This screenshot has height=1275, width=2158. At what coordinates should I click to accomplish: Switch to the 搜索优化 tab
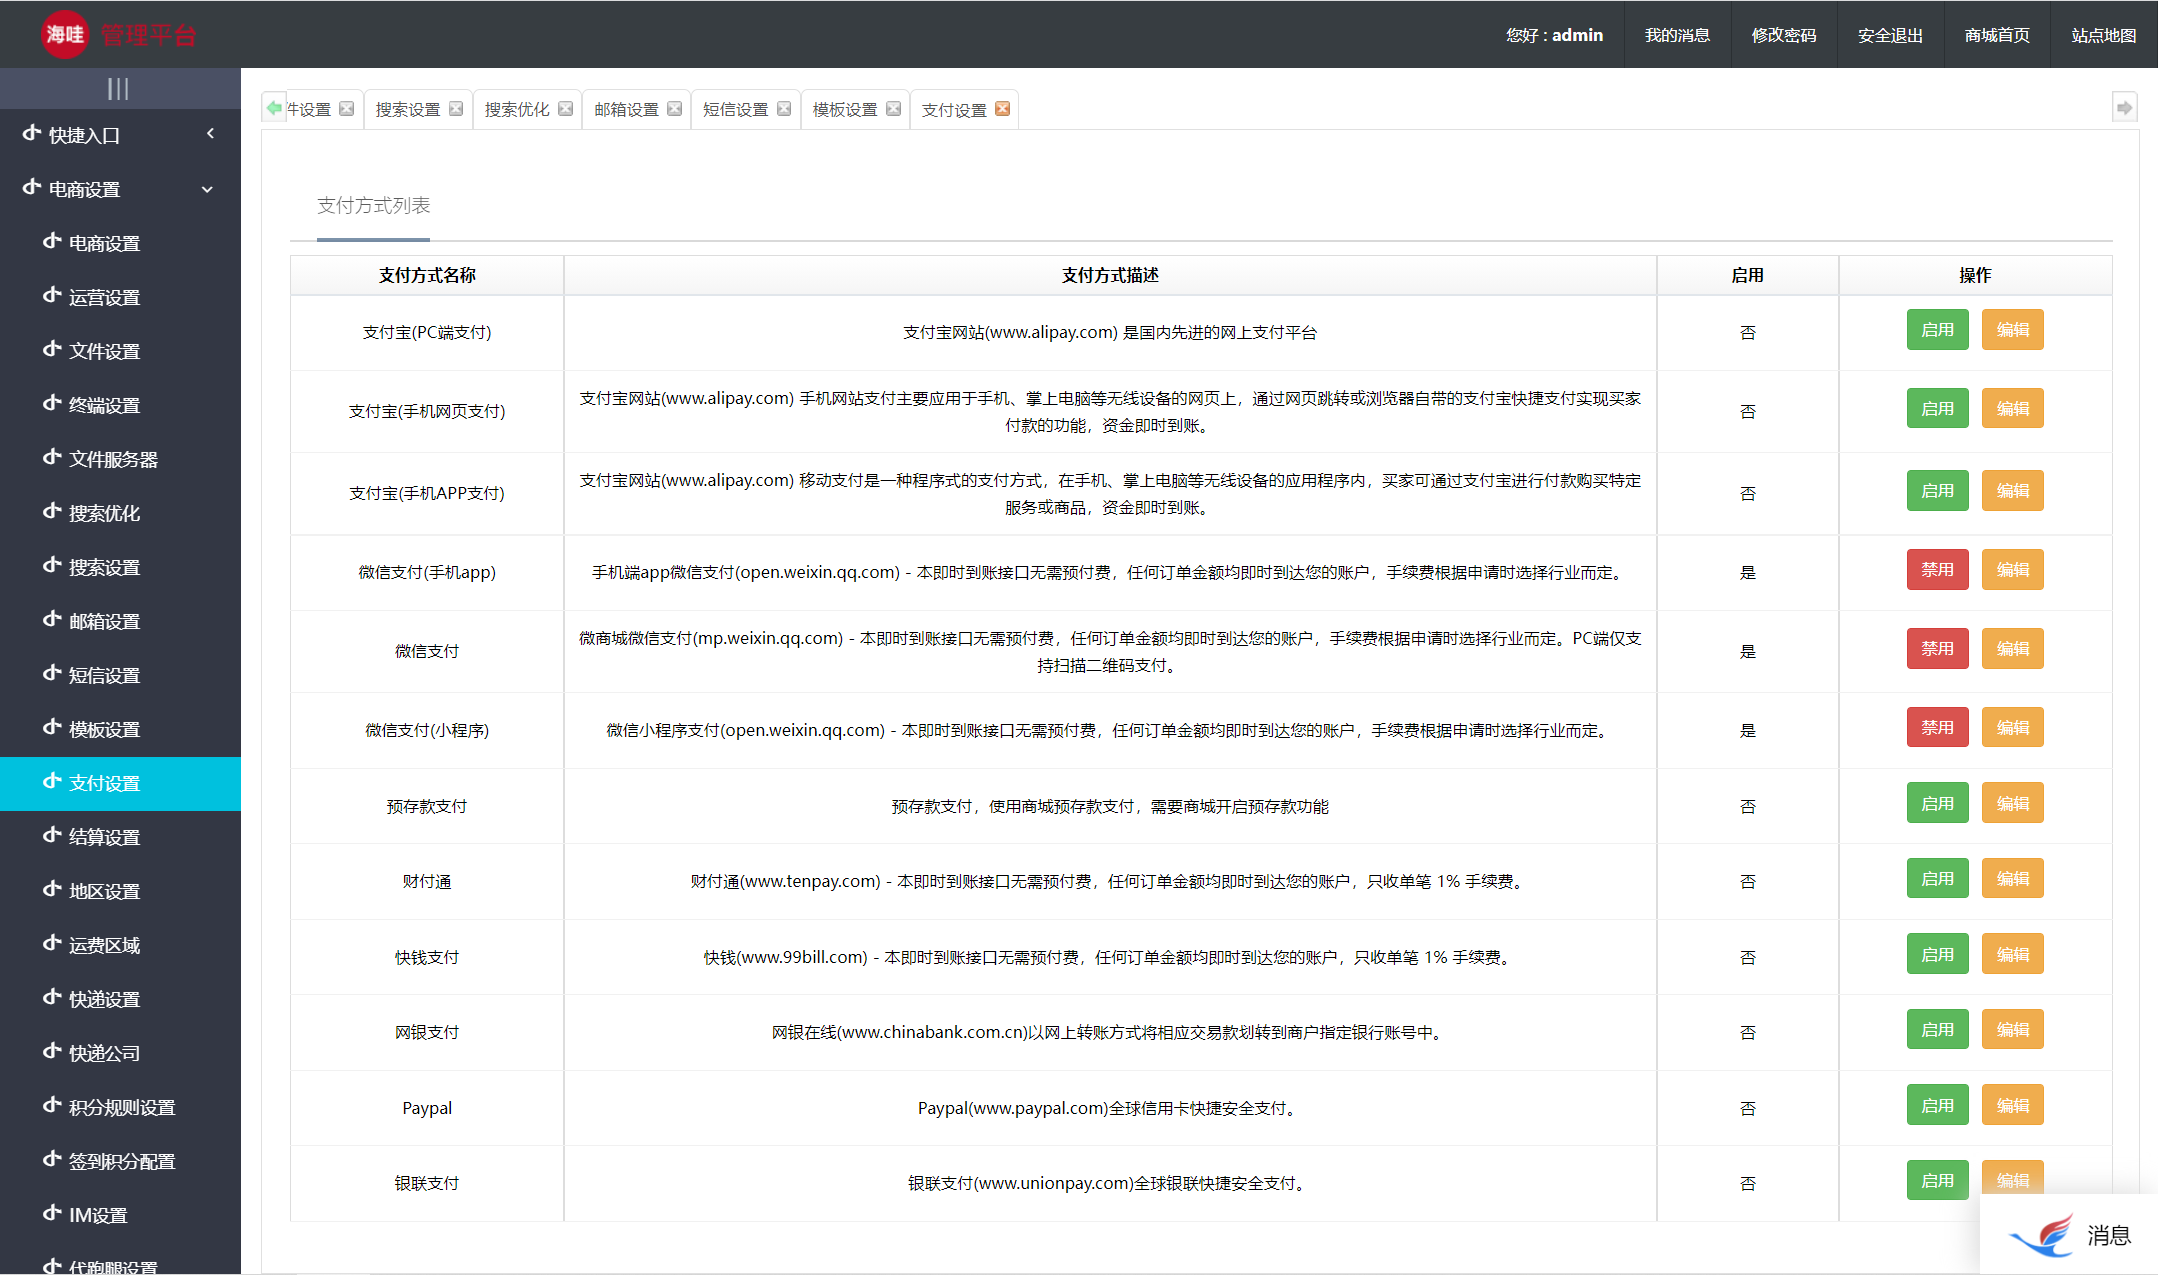pyautogui.click(x=517, y=110)
